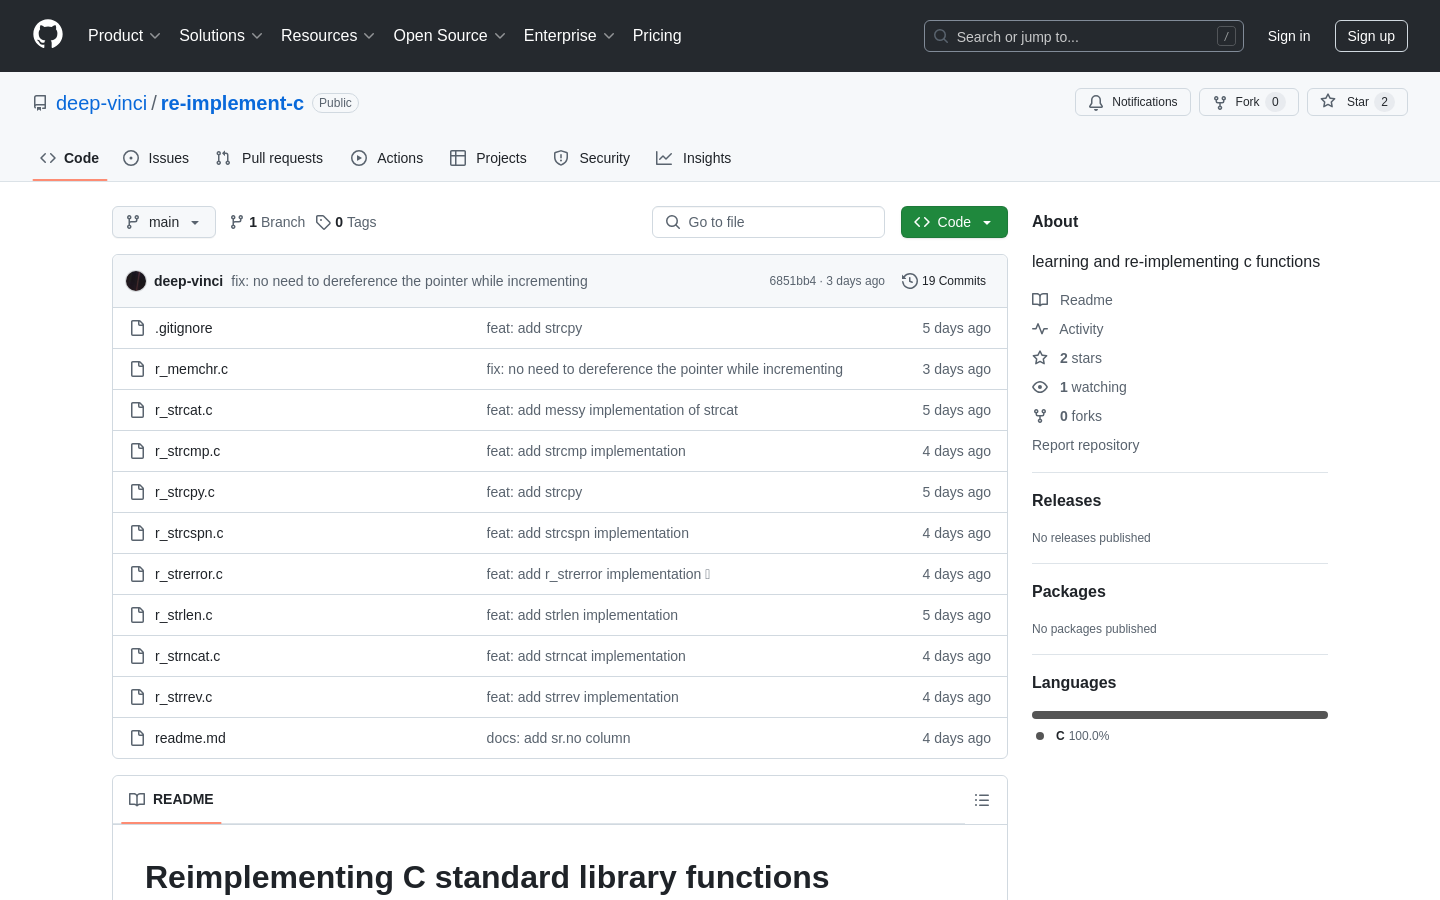Select the file icon beside r_strlen.c
The image size is (1440, 900).
click(x=138, y=615)
